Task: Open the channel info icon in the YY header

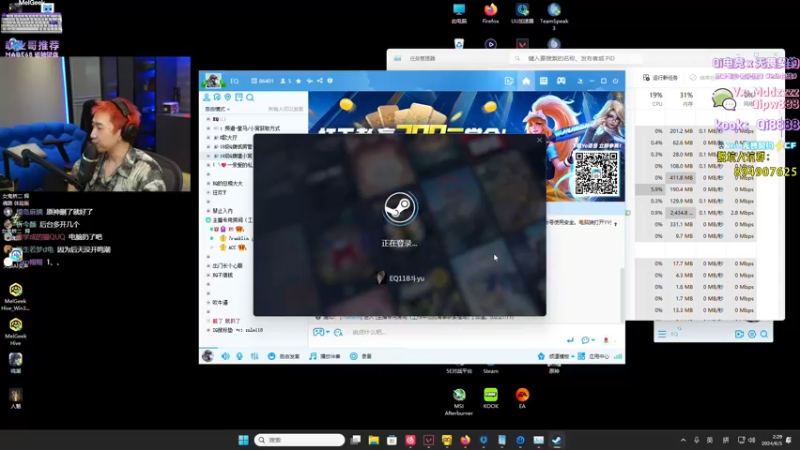Action: tap(330, 81)
